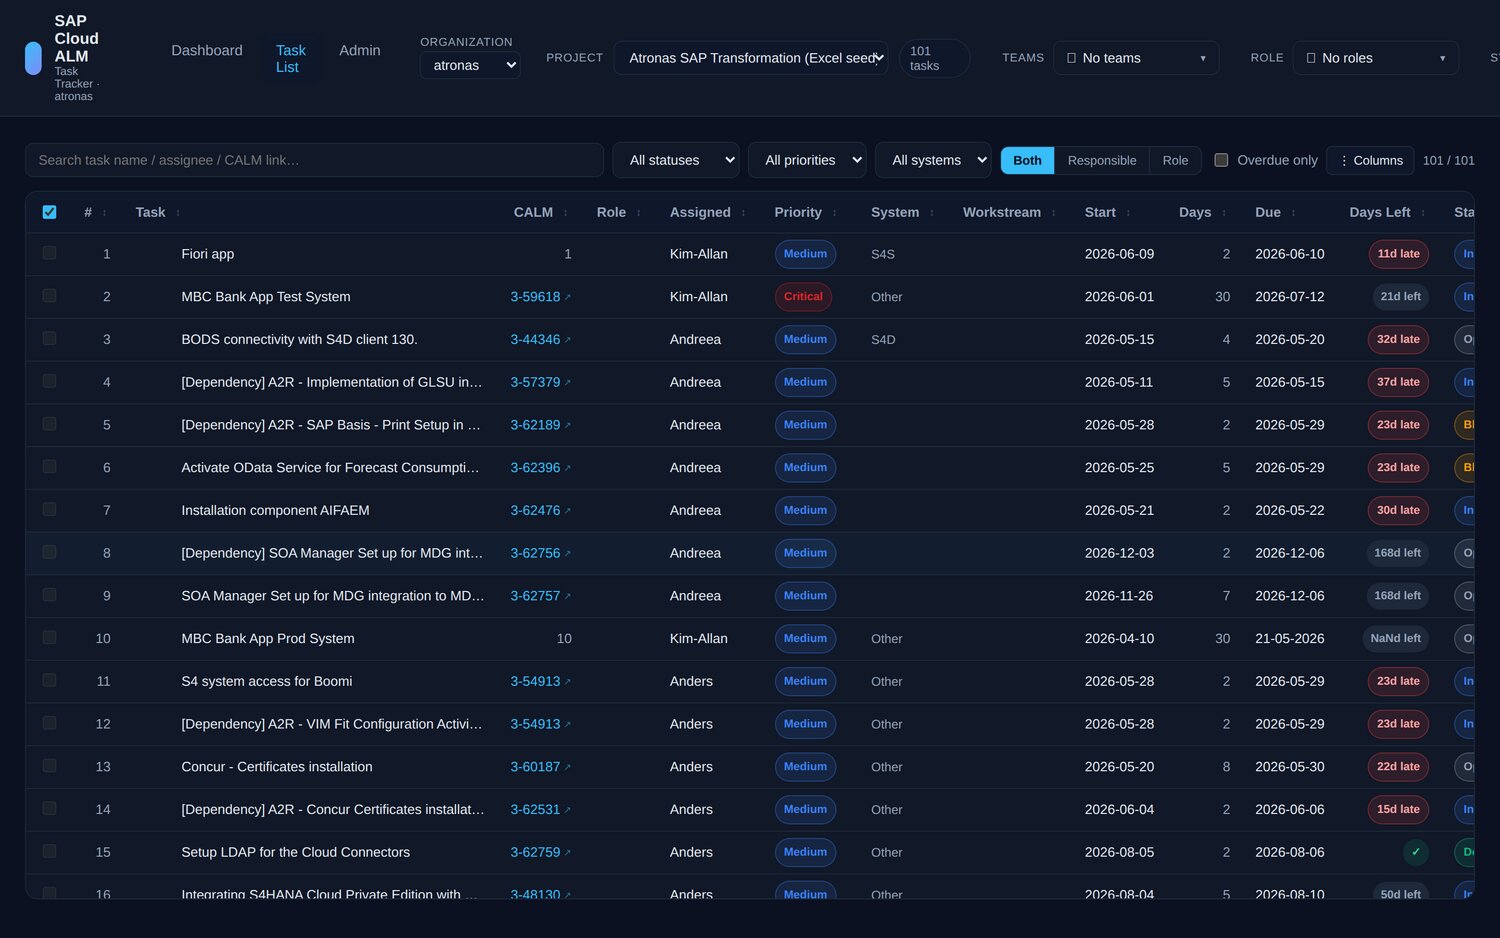Click the external link icon next to 3-62757
This screenshot has width=1500, height=938.
point(568,597)
